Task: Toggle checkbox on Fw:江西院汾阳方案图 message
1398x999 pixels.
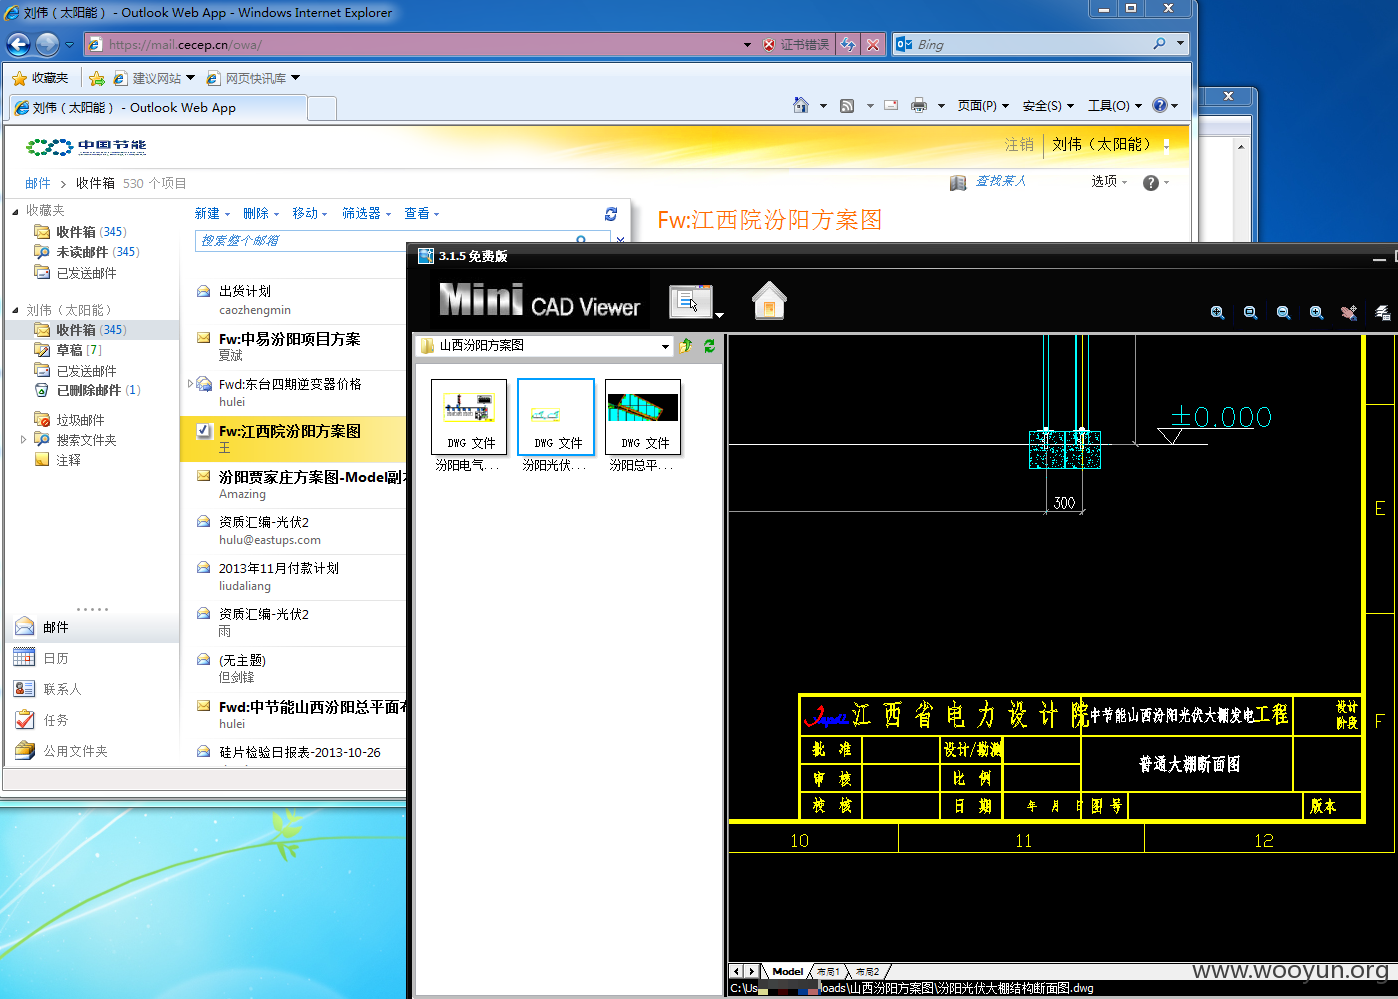Action: pos(204,431)
